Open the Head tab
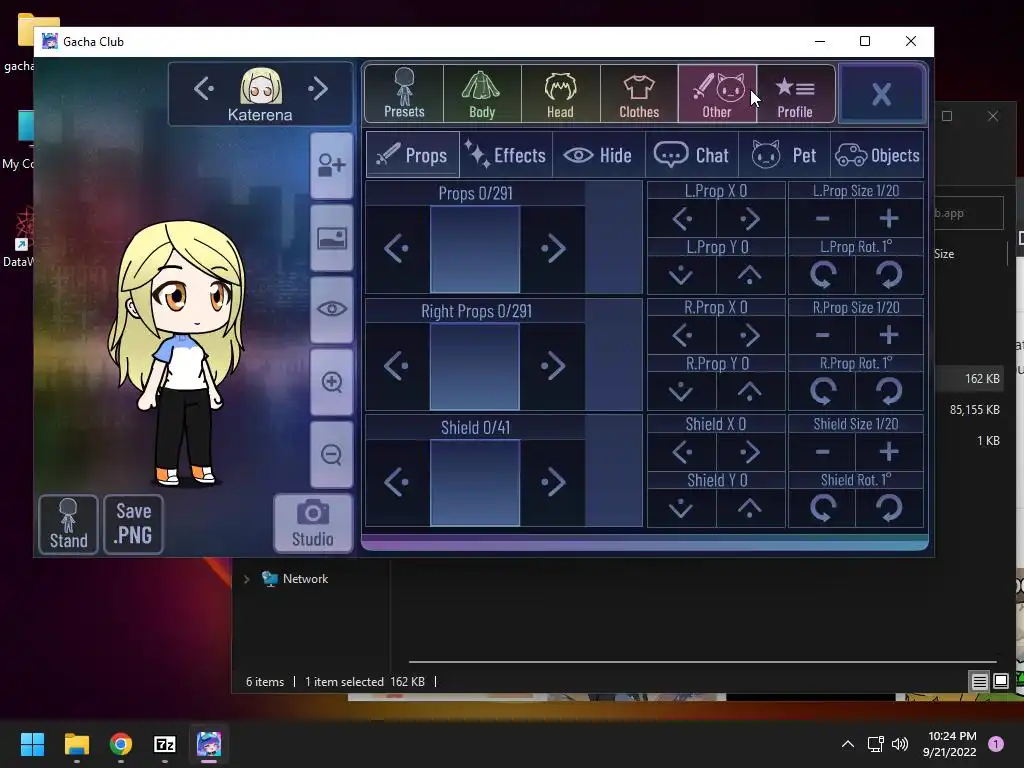1024x768 pixels. [x=560, y=93]
